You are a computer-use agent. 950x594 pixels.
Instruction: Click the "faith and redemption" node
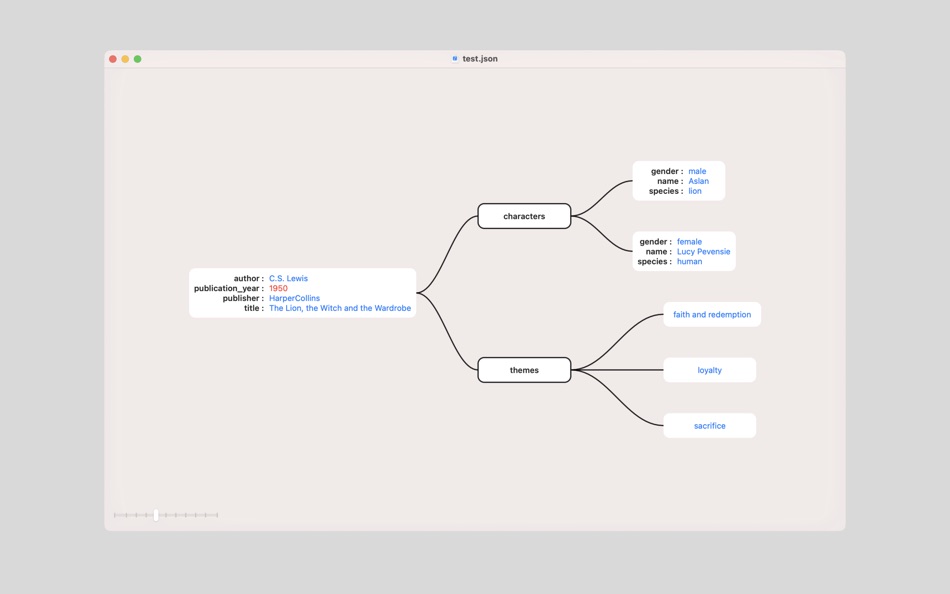point(712,315)
